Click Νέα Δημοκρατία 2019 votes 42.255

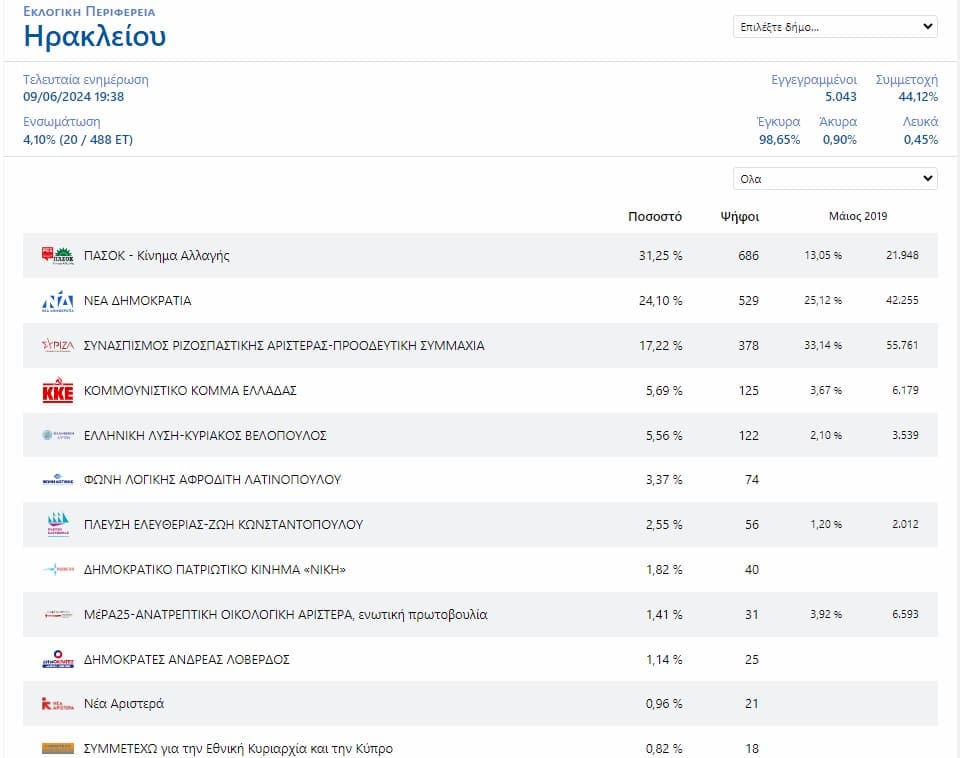902,300
